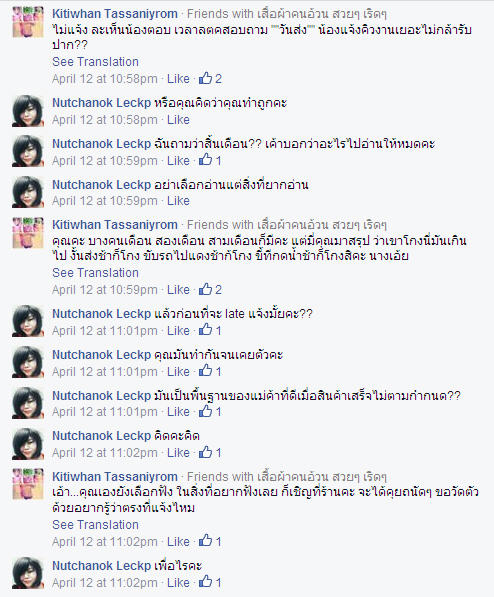Viewport: 494px width, 597px height.
Task: Click thumbs-up icon on 'late' comment at 11:01pm
Action: [205, 330]
